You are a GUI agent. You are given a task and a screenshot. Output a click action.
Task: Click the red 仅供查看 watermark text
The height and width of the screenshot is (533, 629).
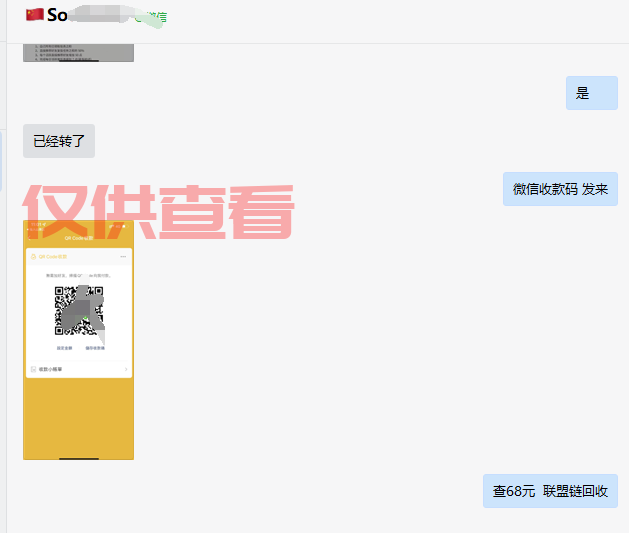pos(160,211)
